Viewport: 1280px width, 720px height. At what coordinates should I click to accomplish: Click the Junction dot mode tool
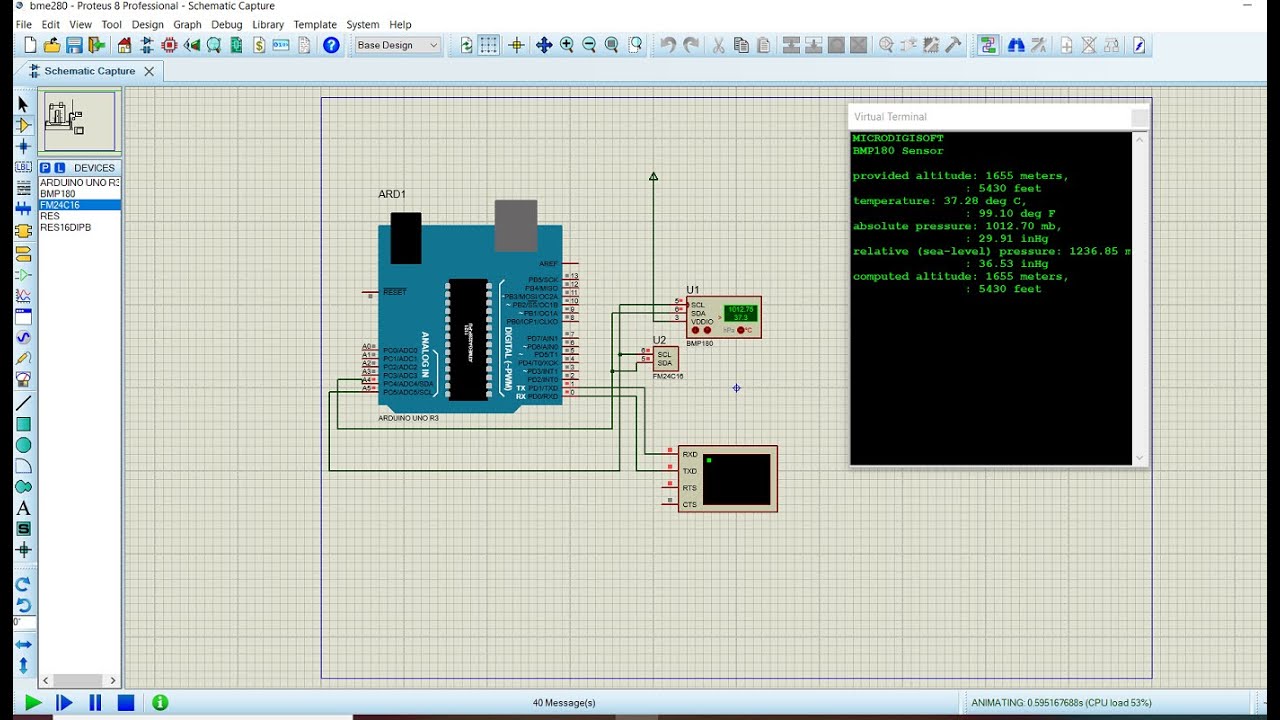23,146
